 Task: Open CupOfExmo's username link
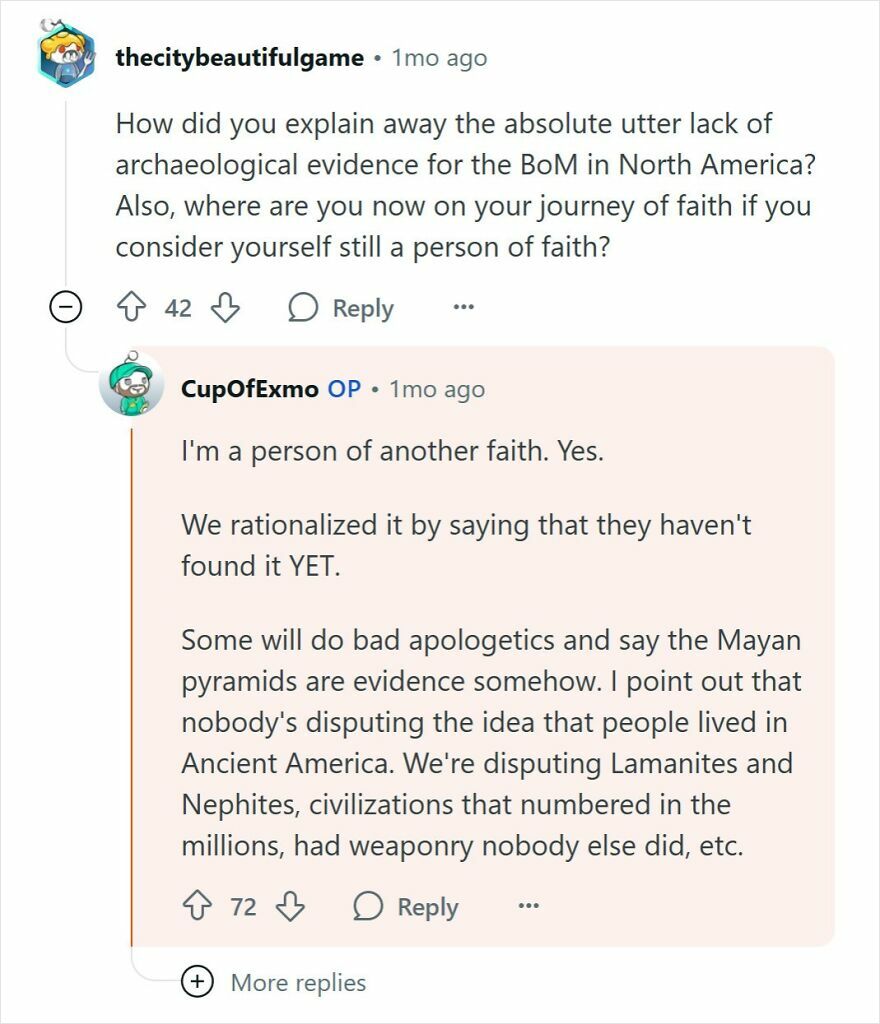(248, 389)
